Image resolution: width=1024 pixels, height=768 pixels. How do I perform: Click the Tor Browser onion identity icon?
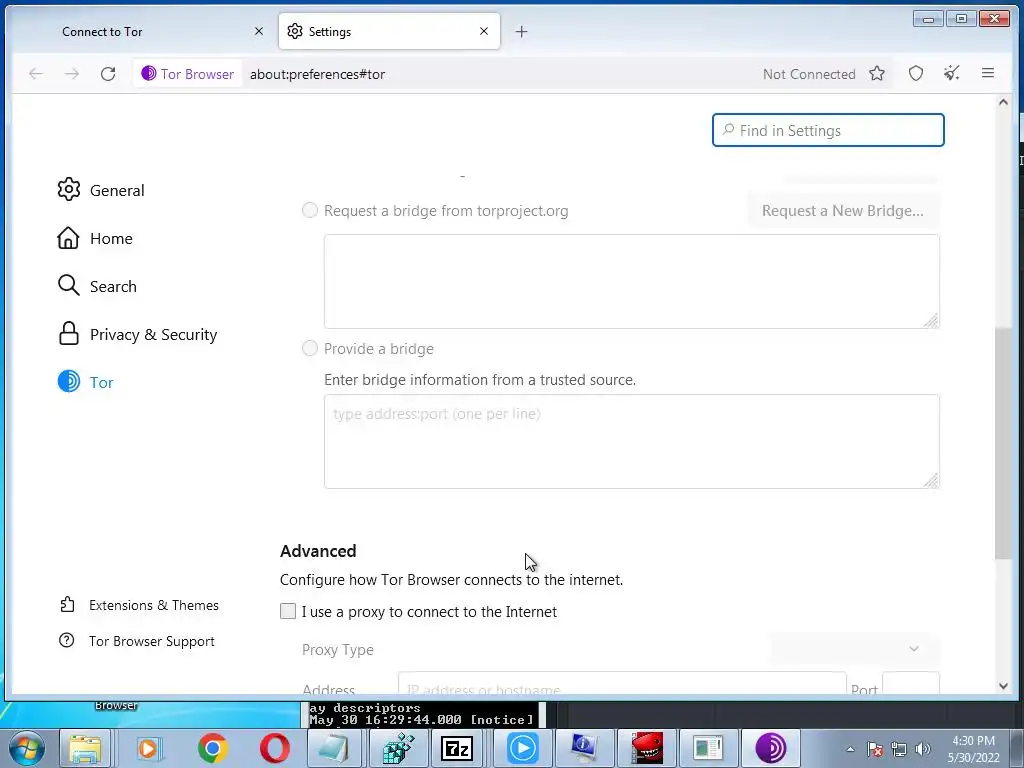149,74
